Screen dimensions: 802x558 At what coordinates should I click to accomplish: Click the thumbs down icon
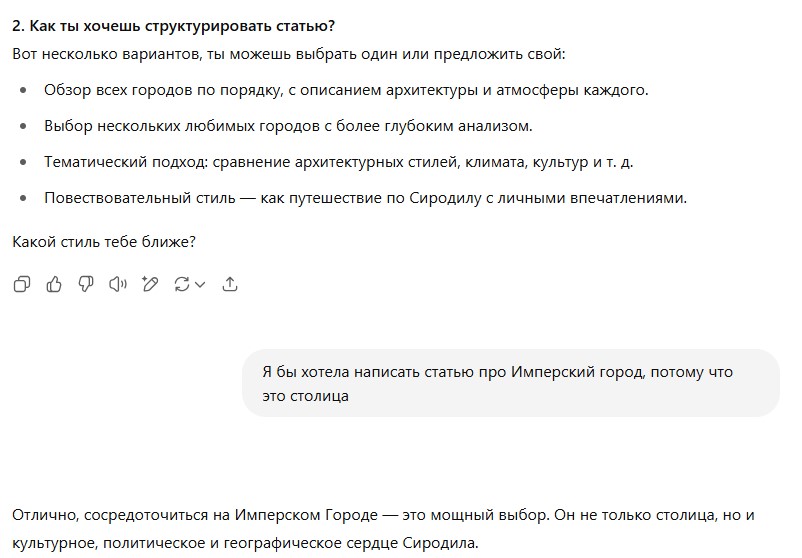[x=86, y=285]
